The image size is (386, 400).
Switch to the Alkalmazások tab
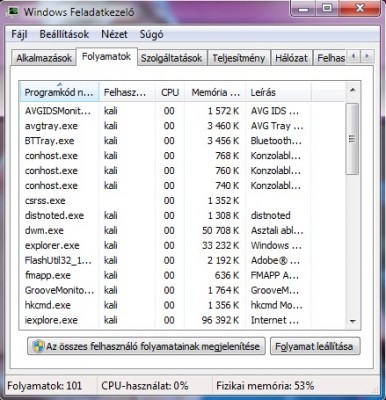[44, 58]
